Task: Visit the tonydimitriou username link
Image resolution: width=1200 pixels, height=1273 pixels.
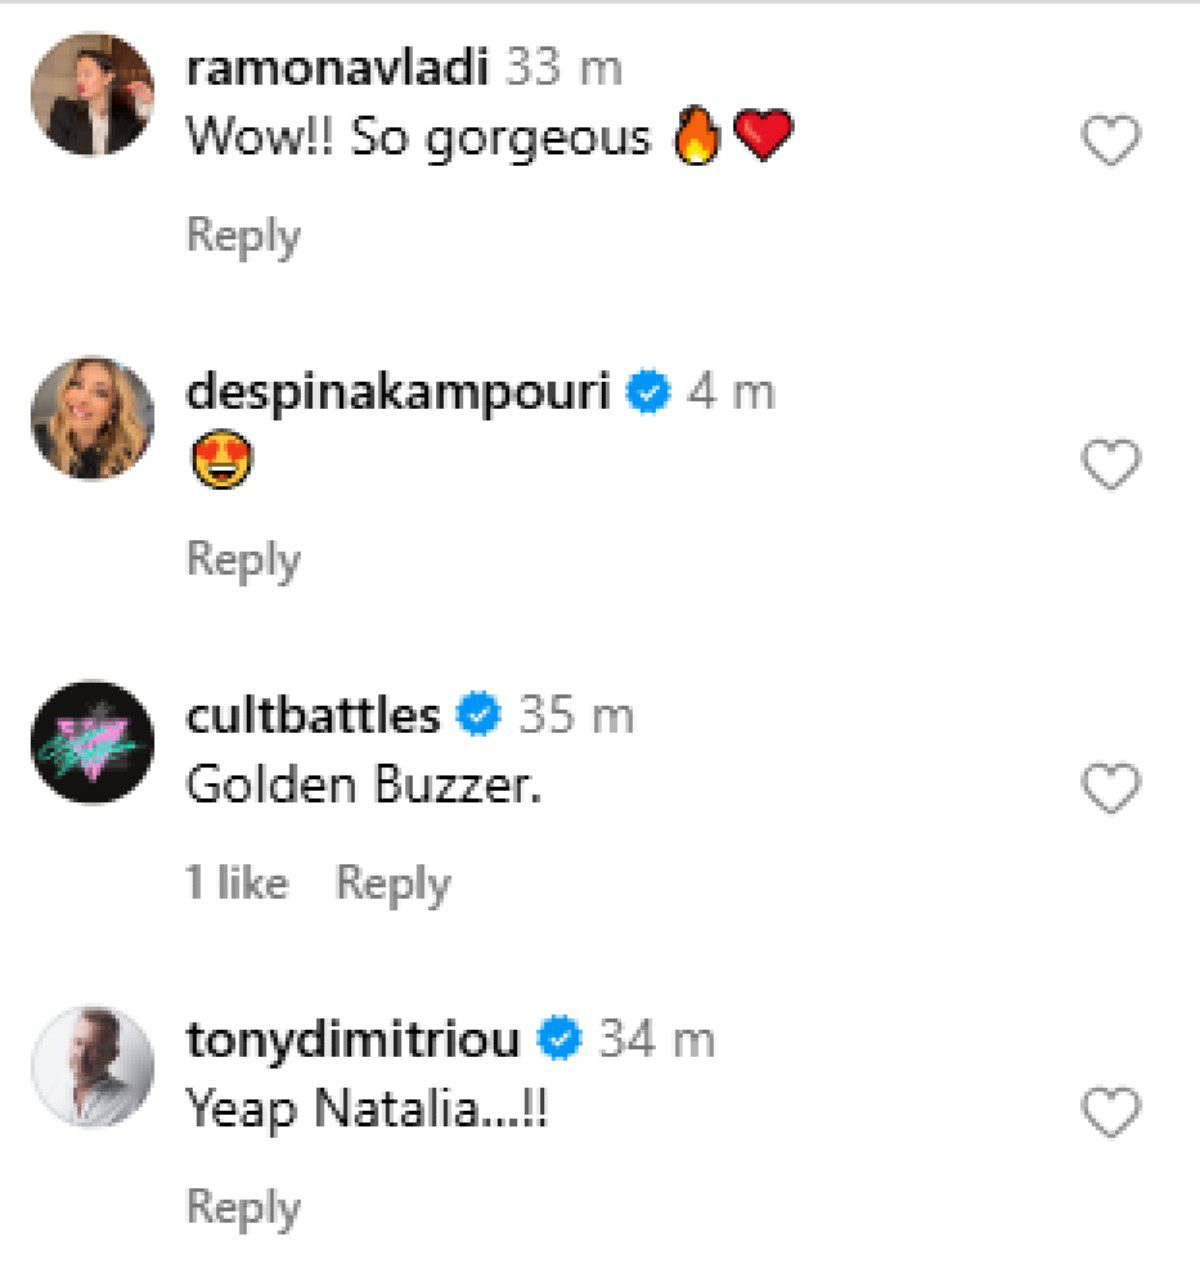Action: point(353,1040)
